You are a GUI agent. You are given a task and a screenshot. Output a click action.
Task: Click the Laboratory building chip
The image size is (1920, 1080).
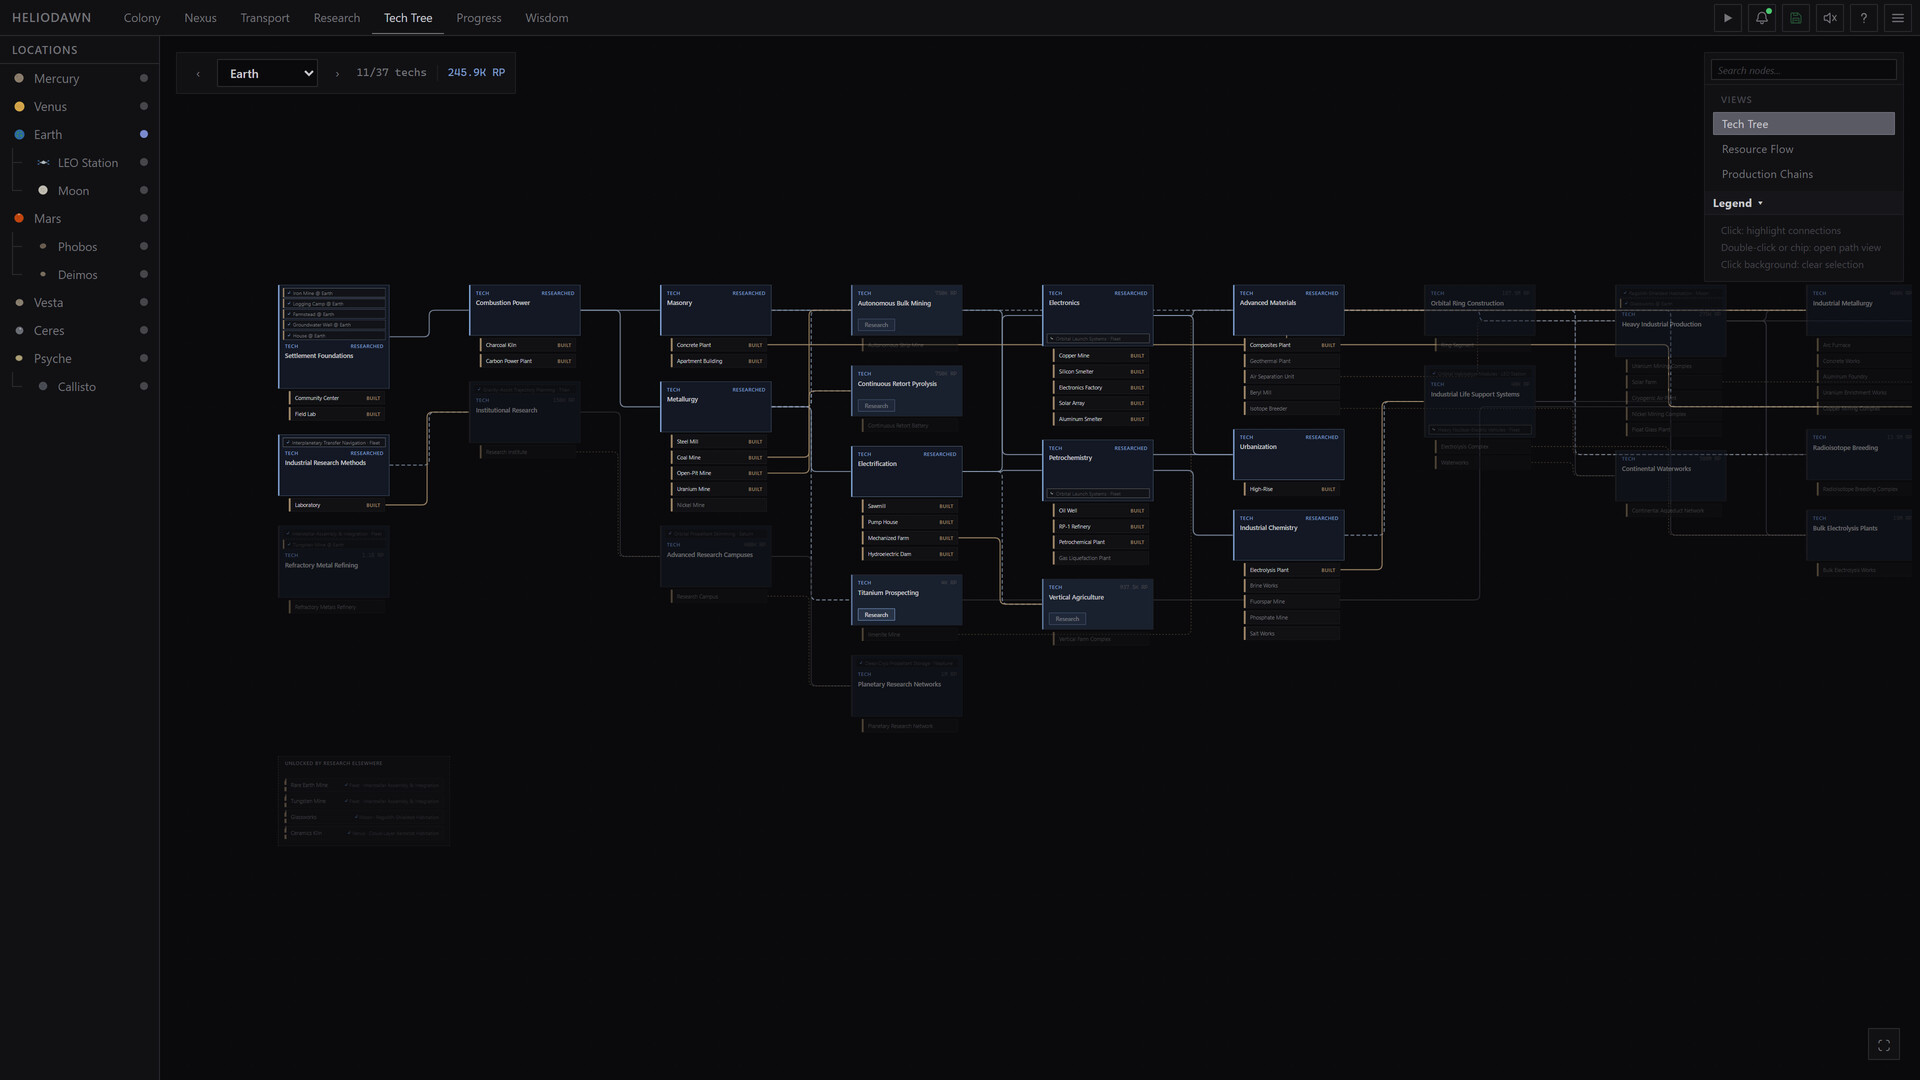[x=337, y=505]
